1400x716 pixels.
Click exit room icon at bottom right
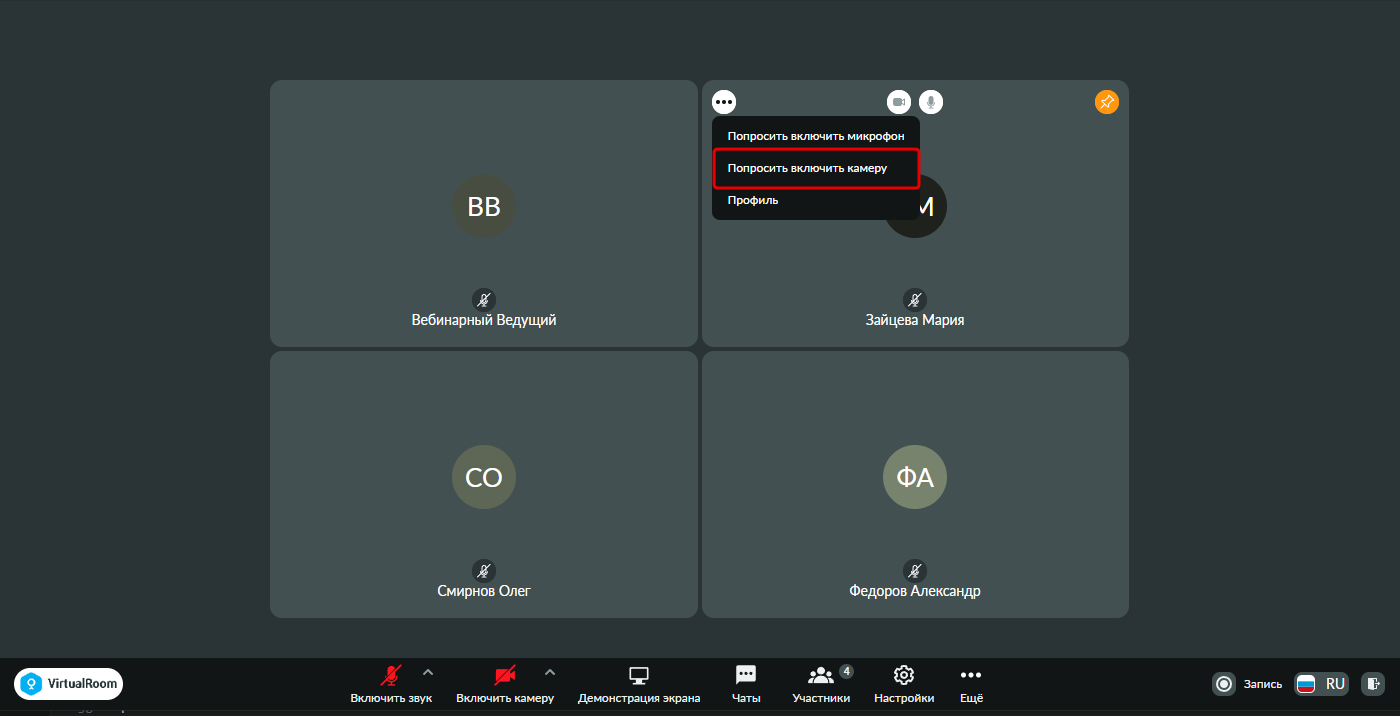coord(1374,684)
